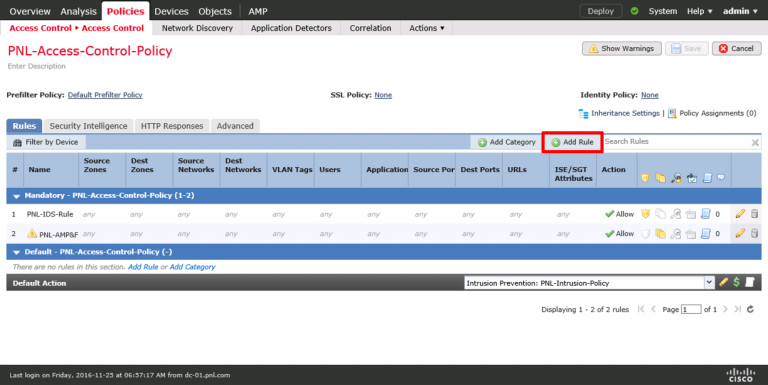The width and height of the screenshot is (768, 385).
Task: Toggle intrusion policy shield on PNL-IDS-Rule
Action: (x=646, y=214)
